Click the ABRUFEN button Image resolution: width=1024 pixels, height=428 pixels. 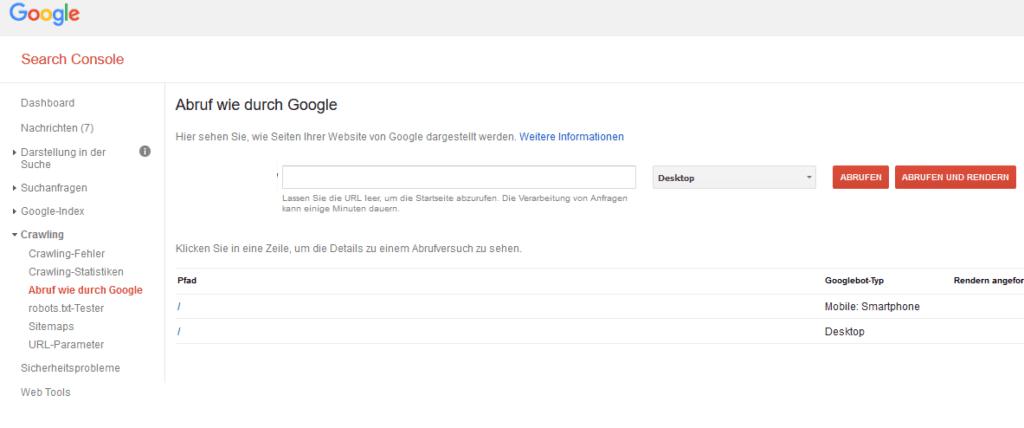[x=860, y=177]
